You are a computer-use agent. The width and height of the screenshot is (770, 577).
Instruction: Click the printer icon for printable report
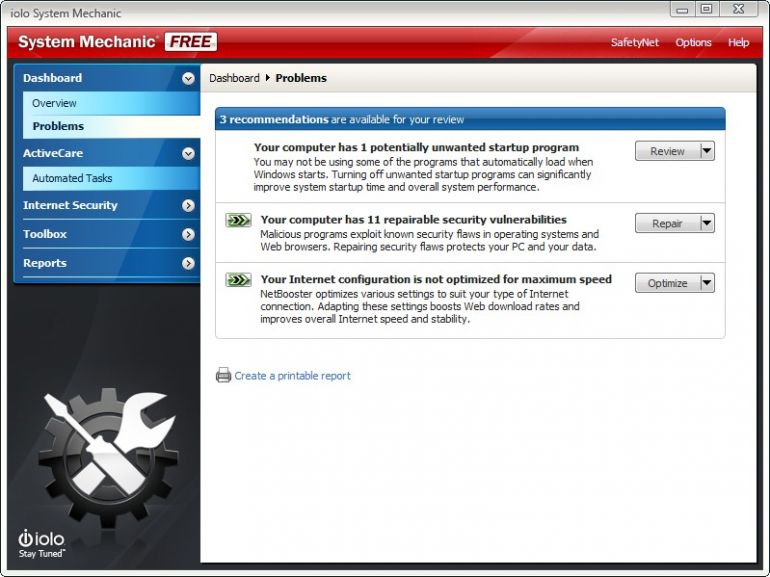pos(223,375)
